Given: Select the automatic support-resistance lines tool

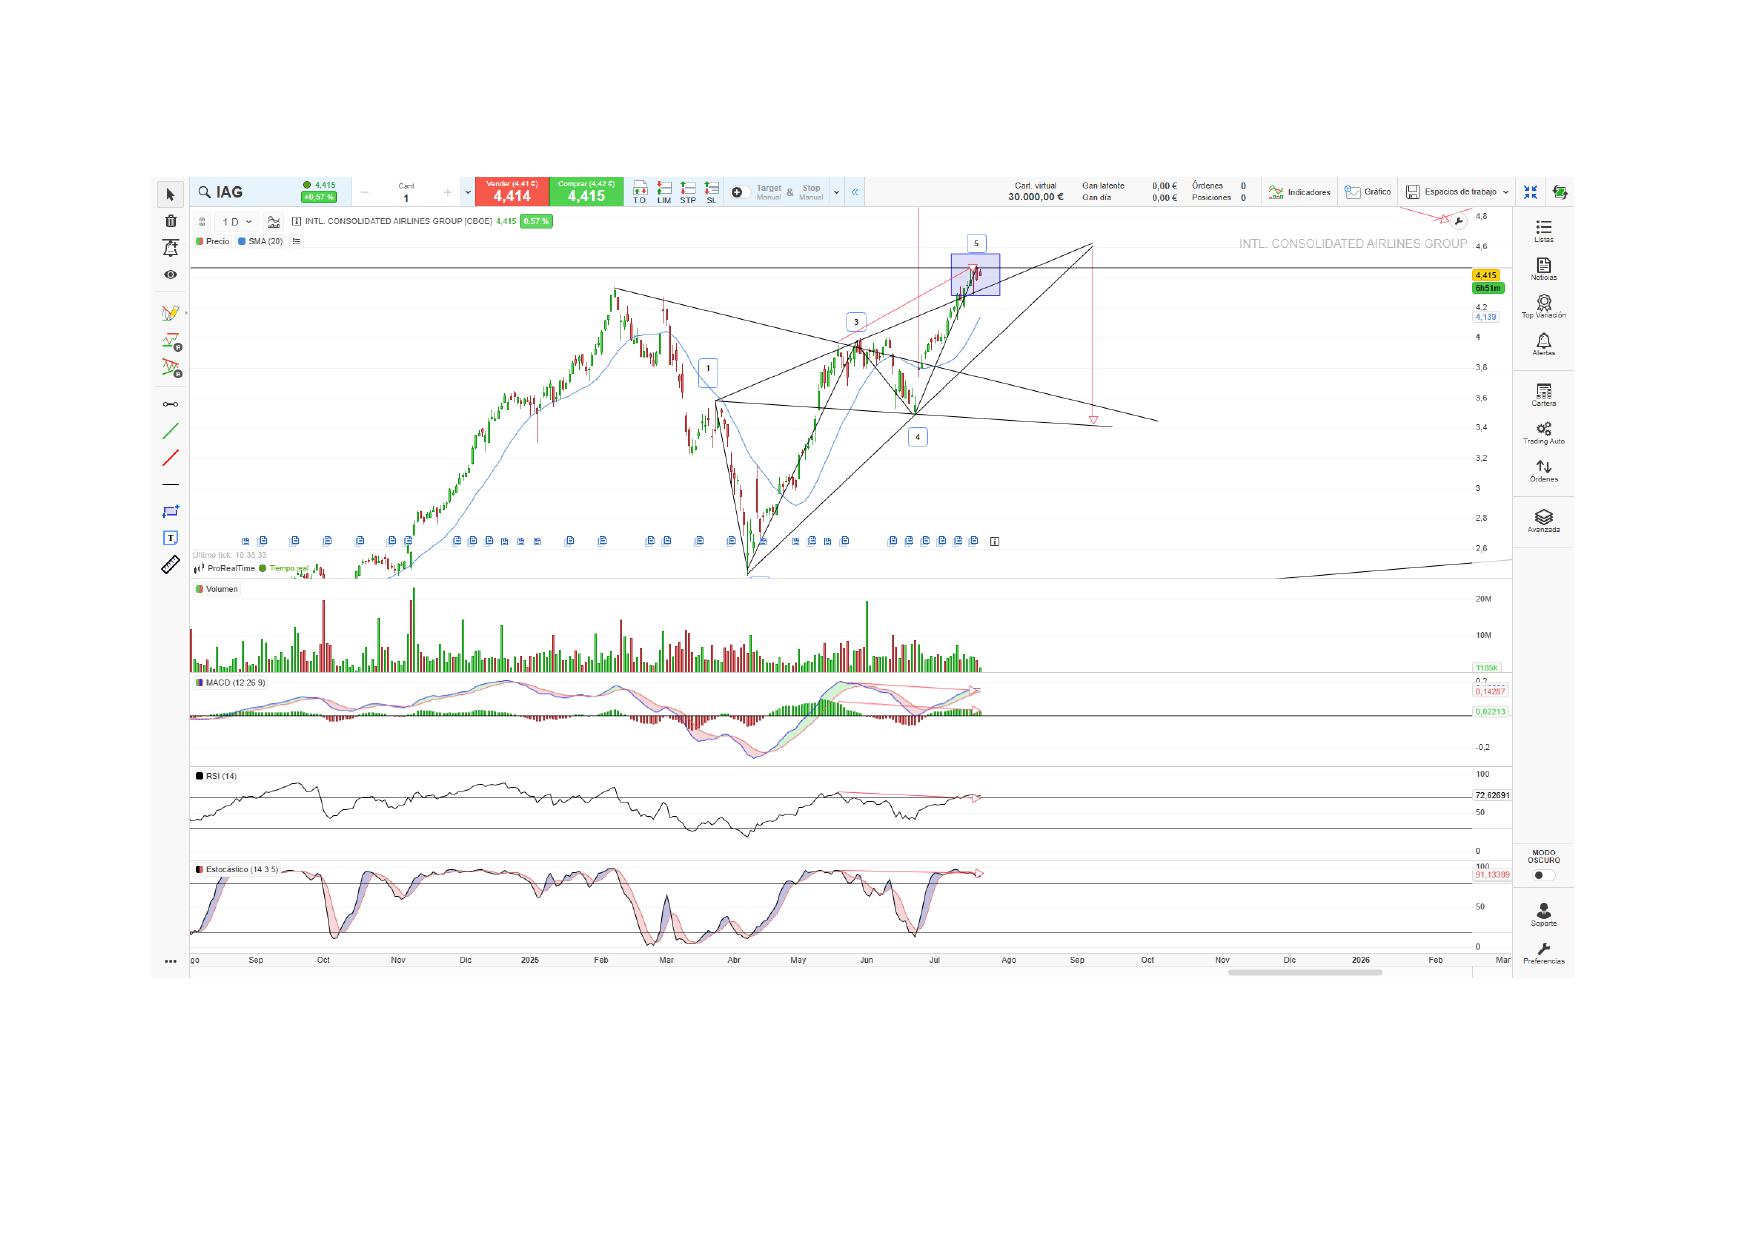Looking at the screenshot, I should [x=171, y=341].
